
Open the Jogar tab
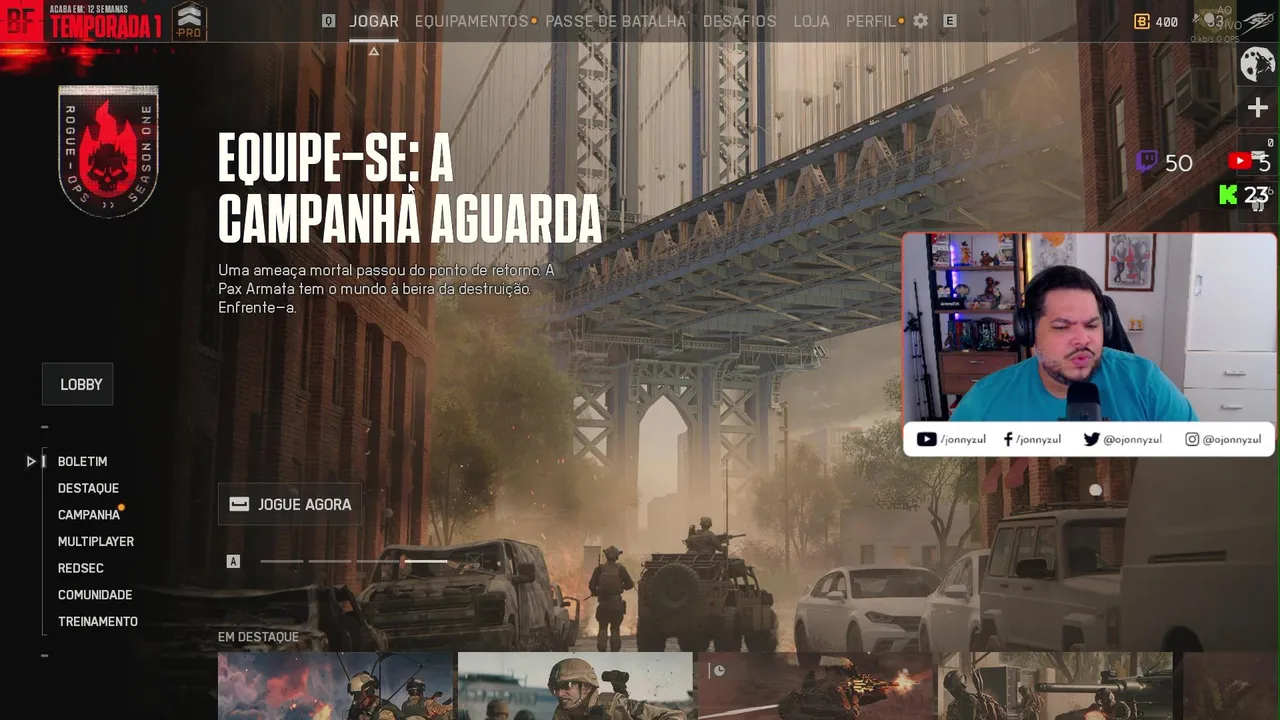374,21
